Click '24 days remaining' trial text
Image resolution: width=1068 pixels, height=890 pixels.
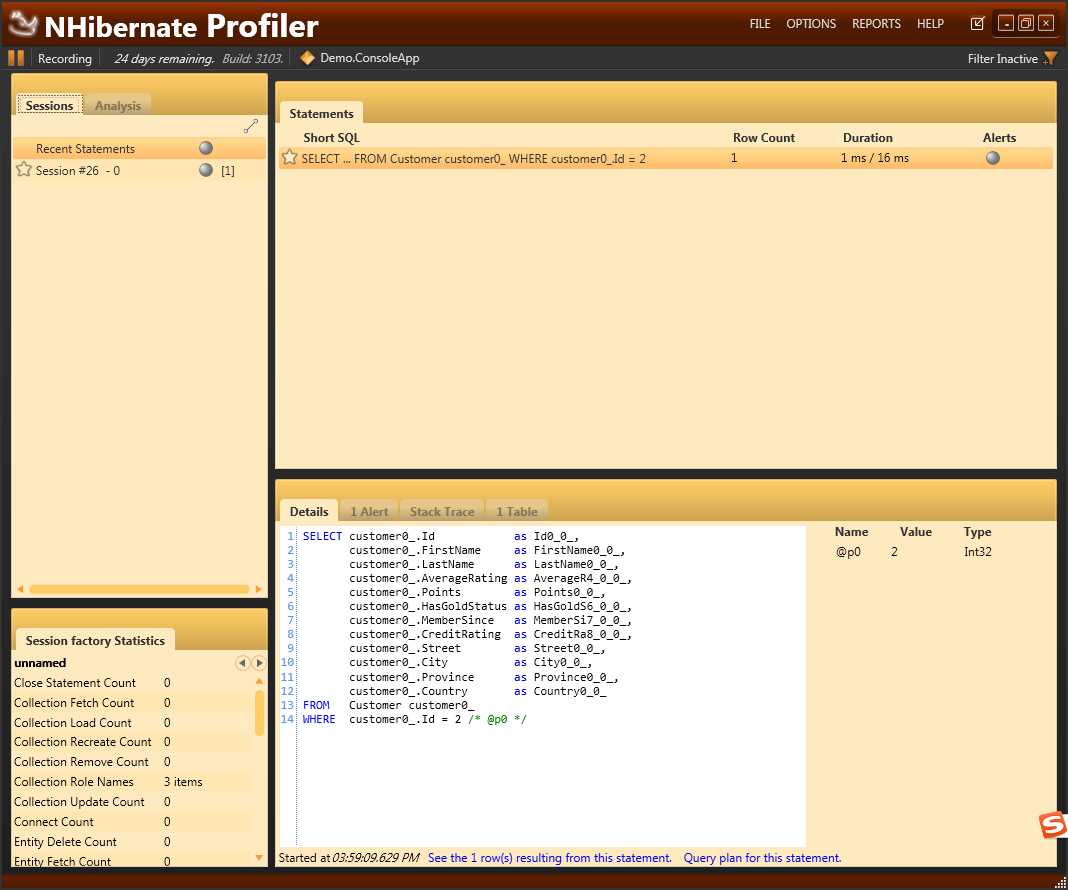[x=164, y=59]
